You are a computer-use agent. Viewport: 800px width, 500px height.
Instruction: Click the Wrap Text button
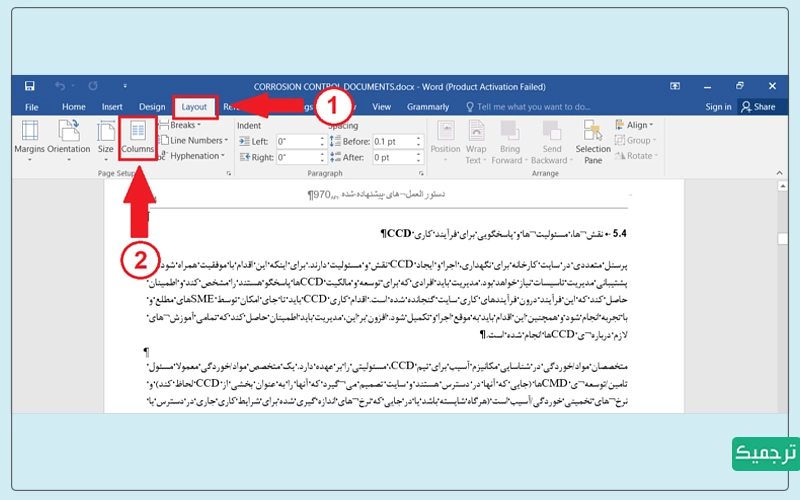pyautogui.click(x=476, y=142)
